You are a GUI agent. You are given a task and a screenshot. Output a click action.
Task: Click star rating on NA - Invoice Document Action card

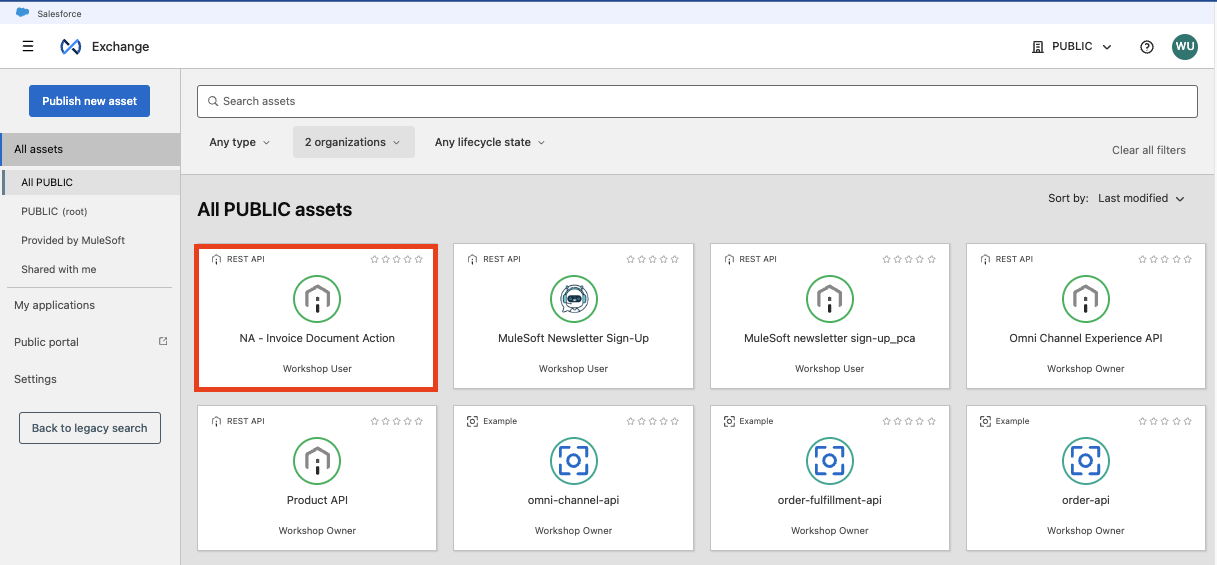click(397, 259)
